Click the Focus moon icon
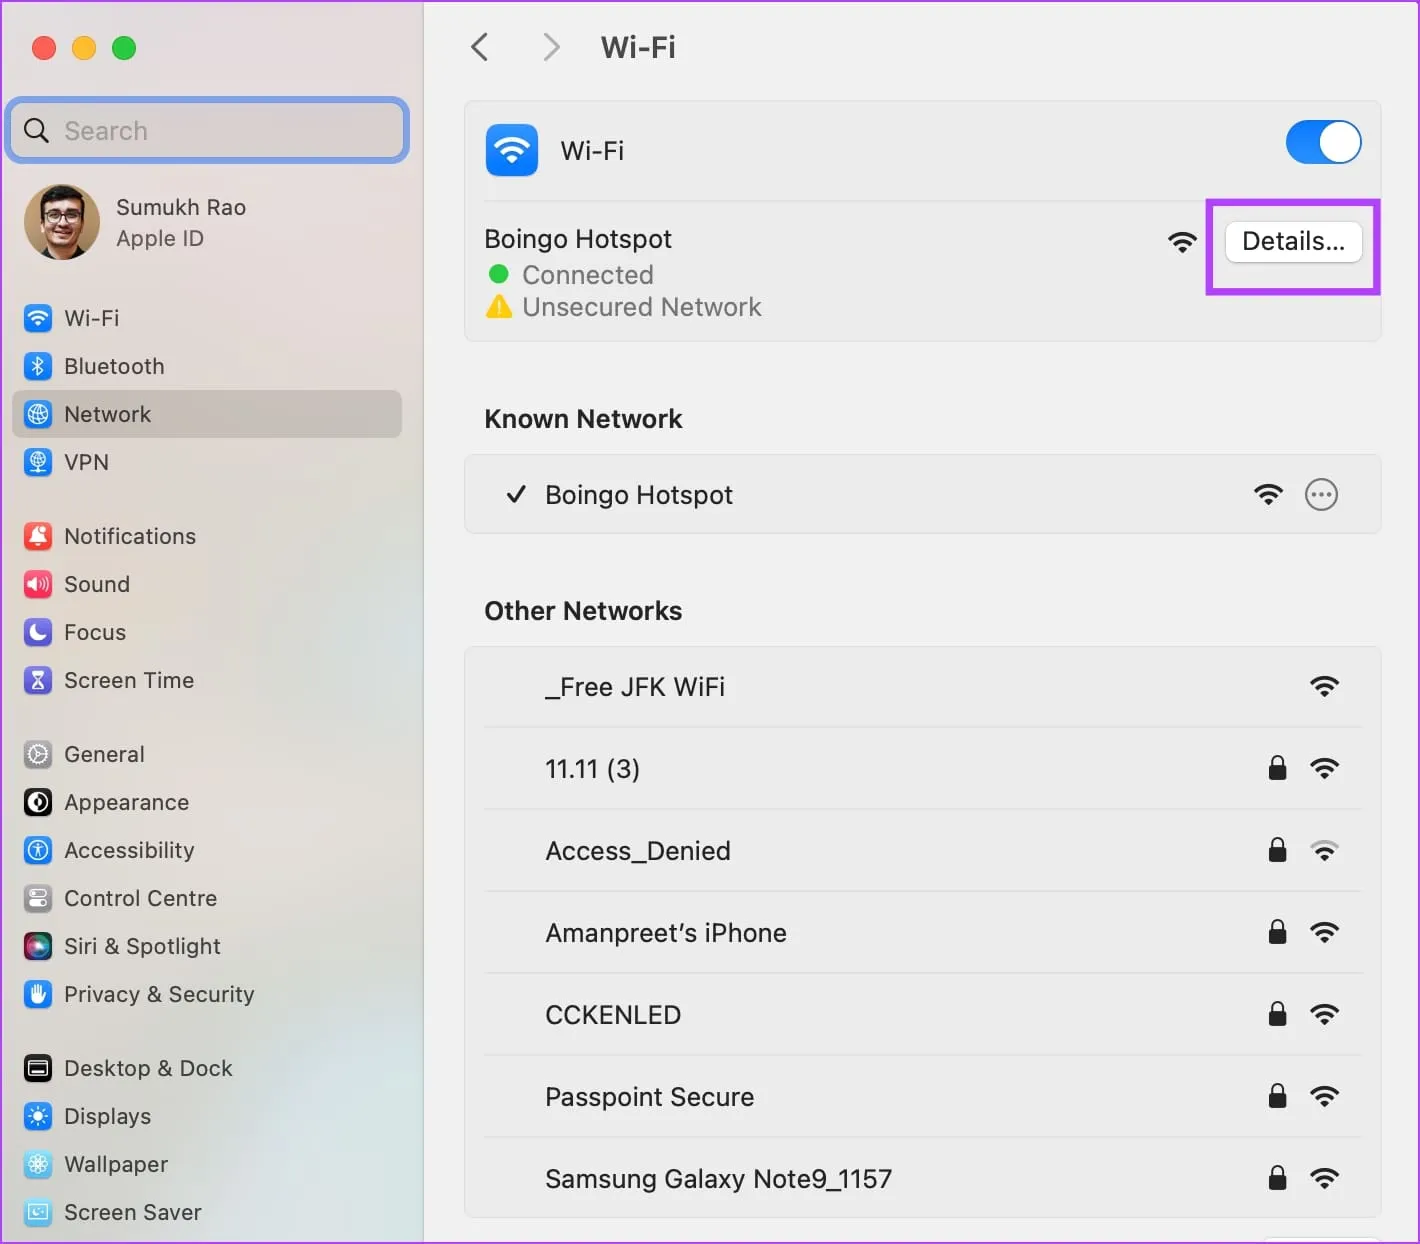The image size is (1420, 1244). coord(38,632)
